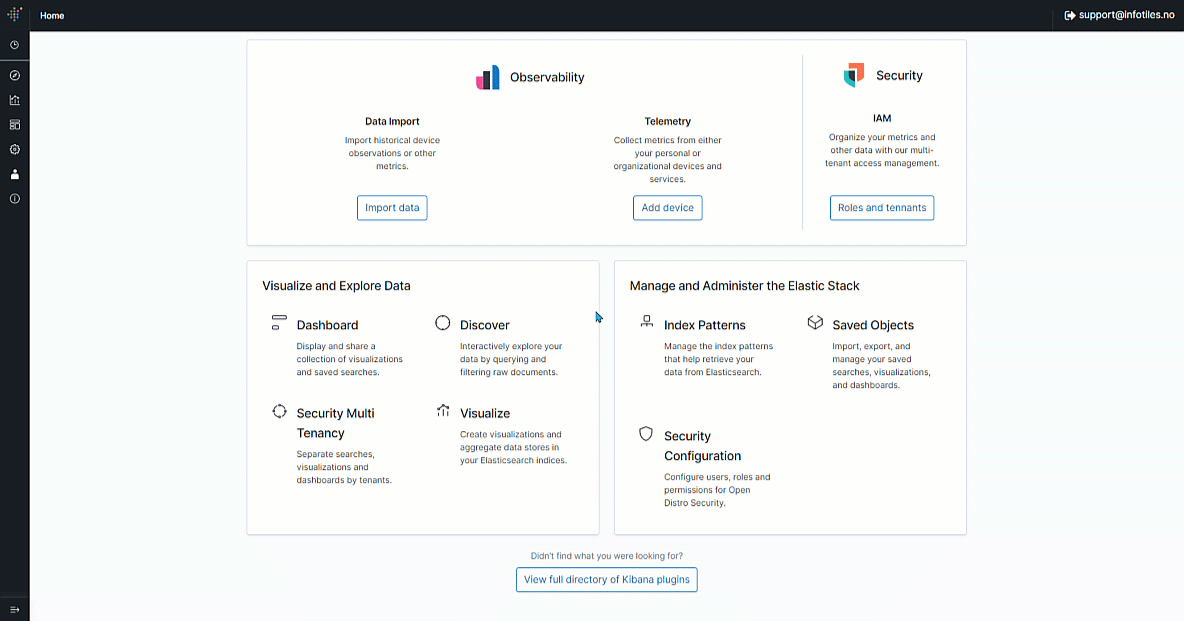Open sidebar user account icon
The width and height of the screenshot is (1184, 621).
(x=14, y=174)
